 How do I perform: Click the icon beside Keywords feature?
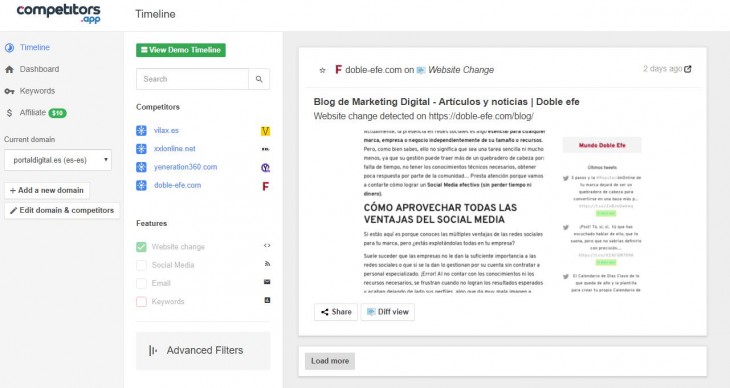[267, 300]
